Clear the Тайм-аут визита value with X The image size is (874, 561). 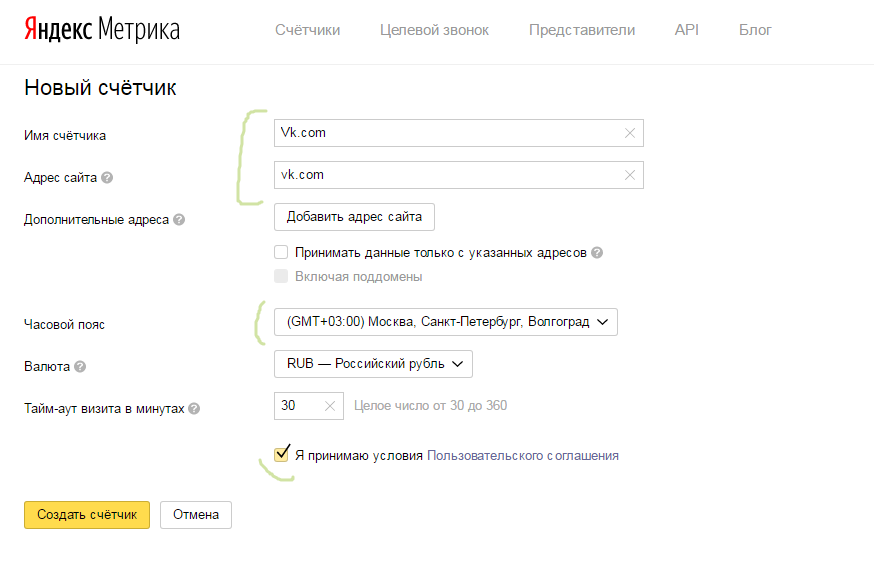[x=329, y=407]
